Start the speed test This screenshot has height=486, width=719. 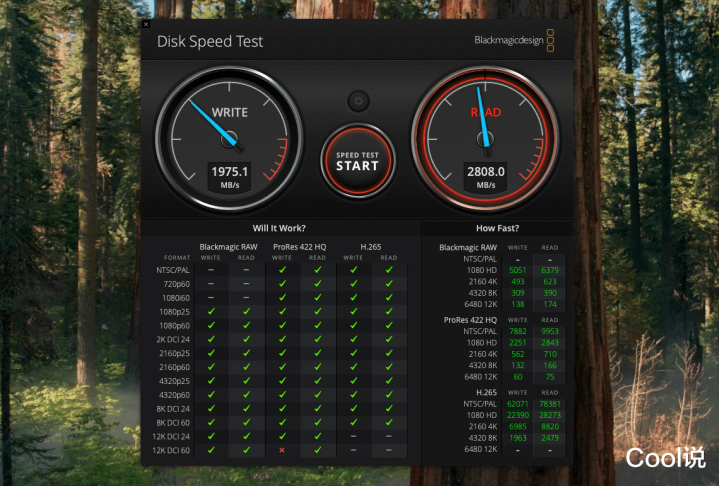click(x=358, y=161)
